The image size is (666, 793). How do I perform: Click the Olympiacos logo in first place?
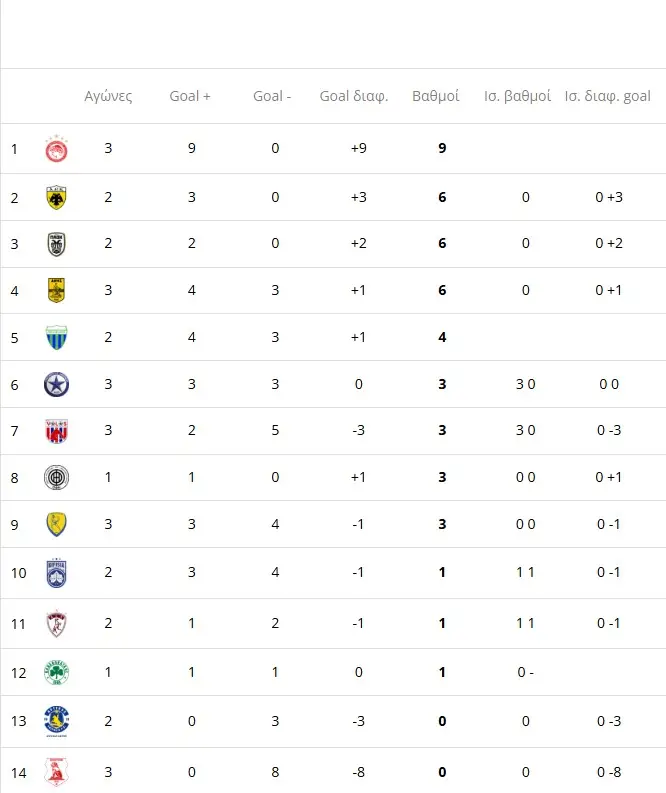56,150
